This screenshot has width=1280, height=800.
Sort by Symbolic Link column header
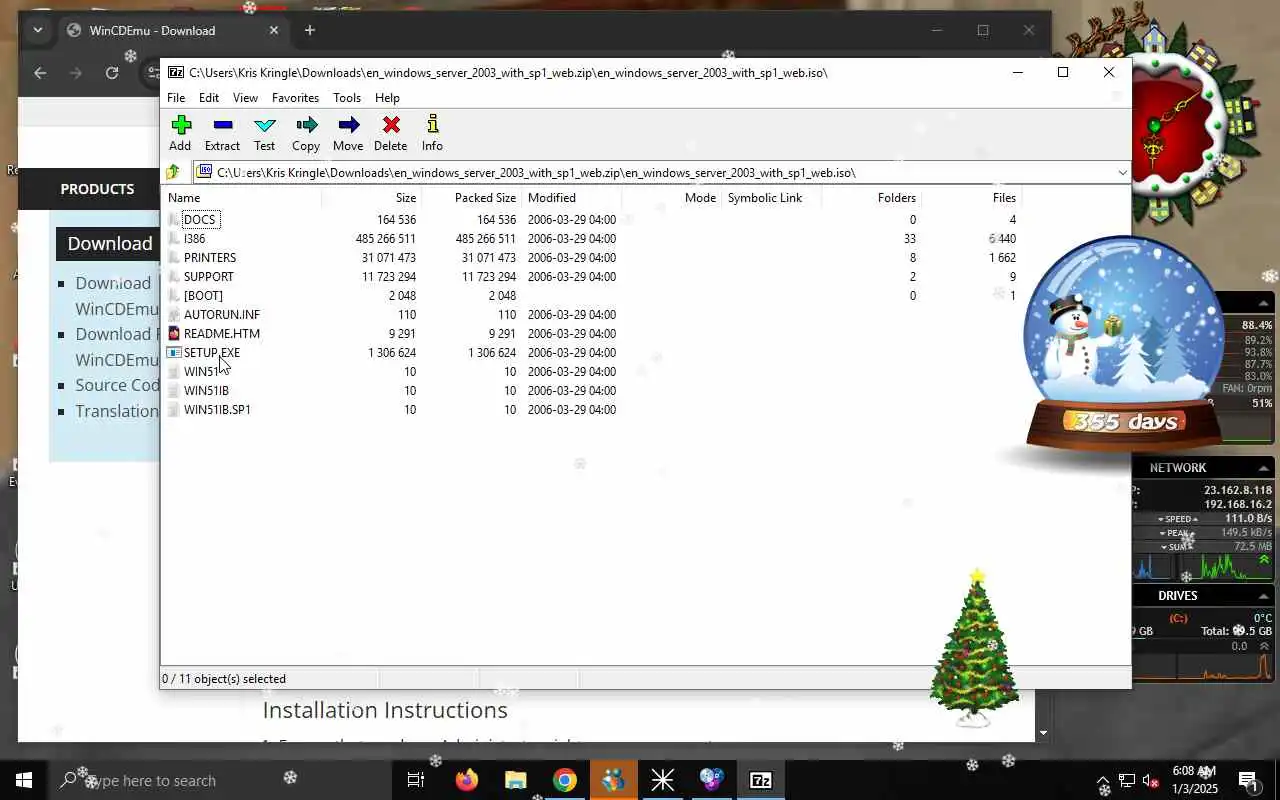point(771,197)
